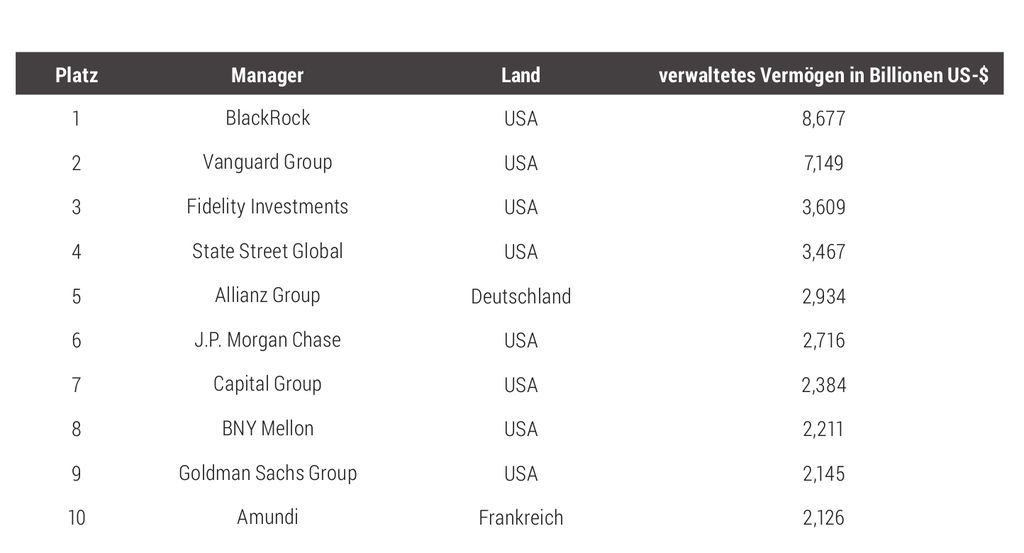Click rank number 10 cell
This screenshot has height=553, width=1024.
click(76, 518)
